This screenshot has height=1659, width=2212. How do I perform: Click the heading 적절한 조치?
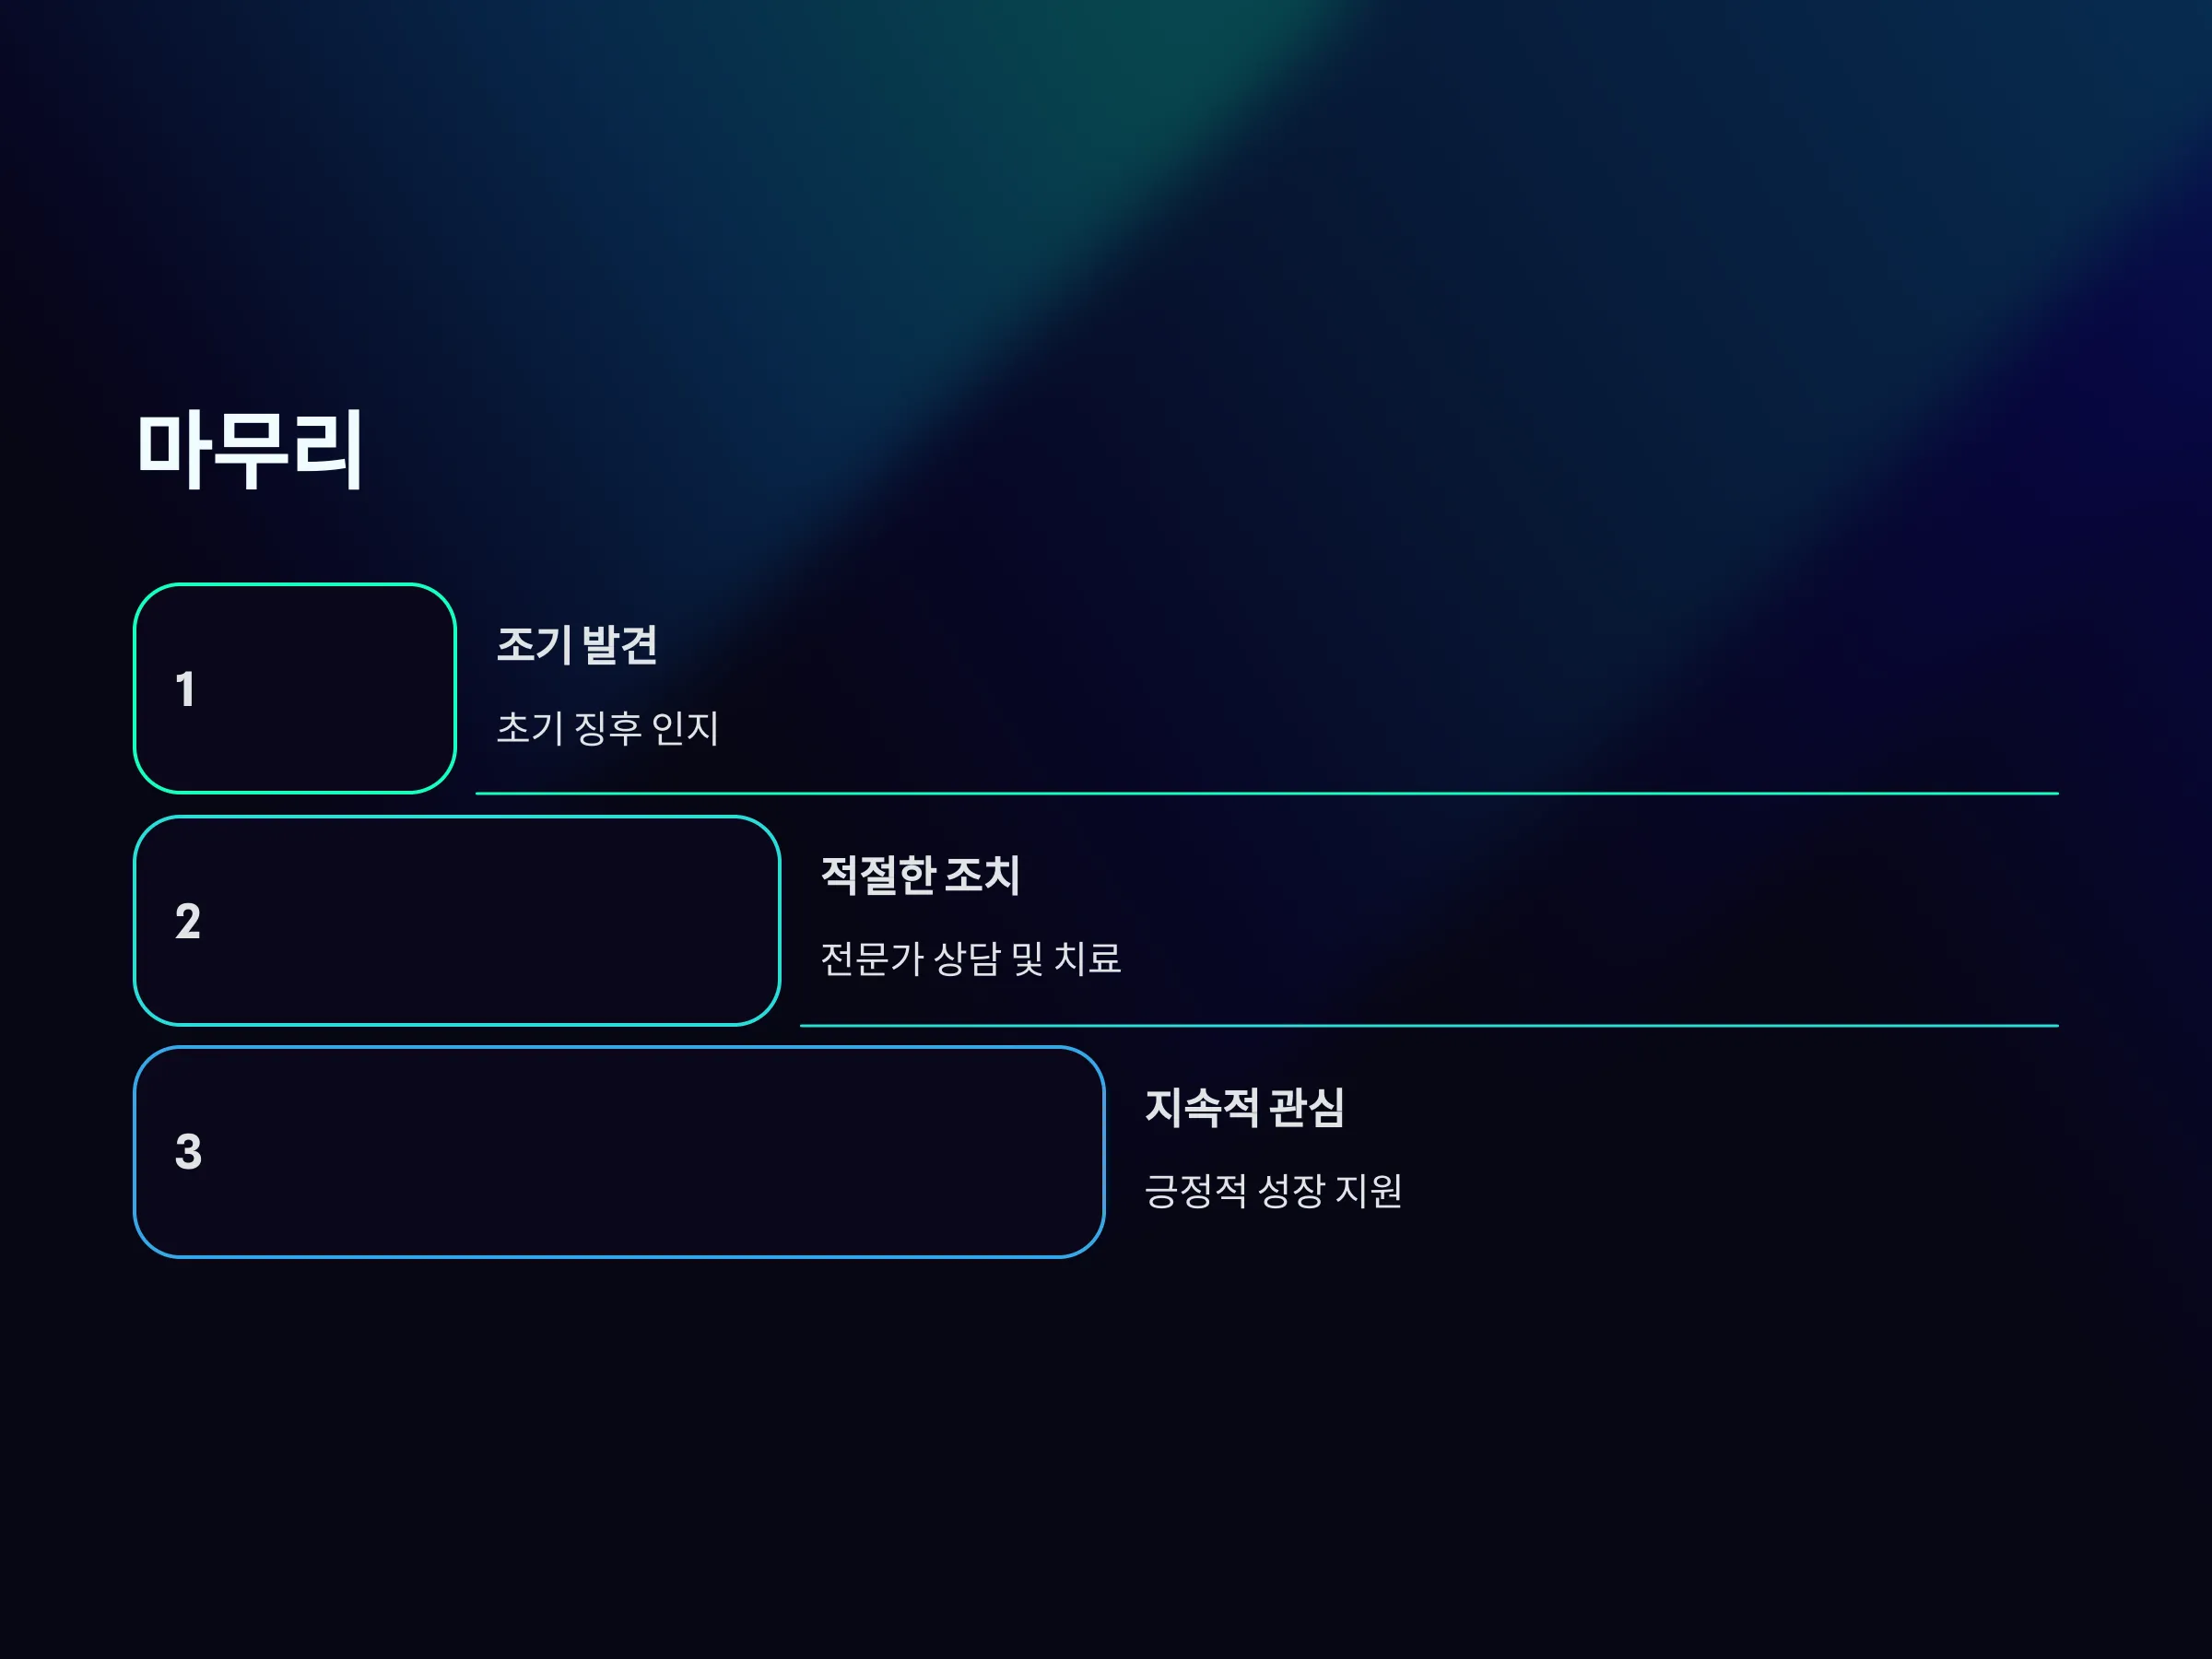920,875
